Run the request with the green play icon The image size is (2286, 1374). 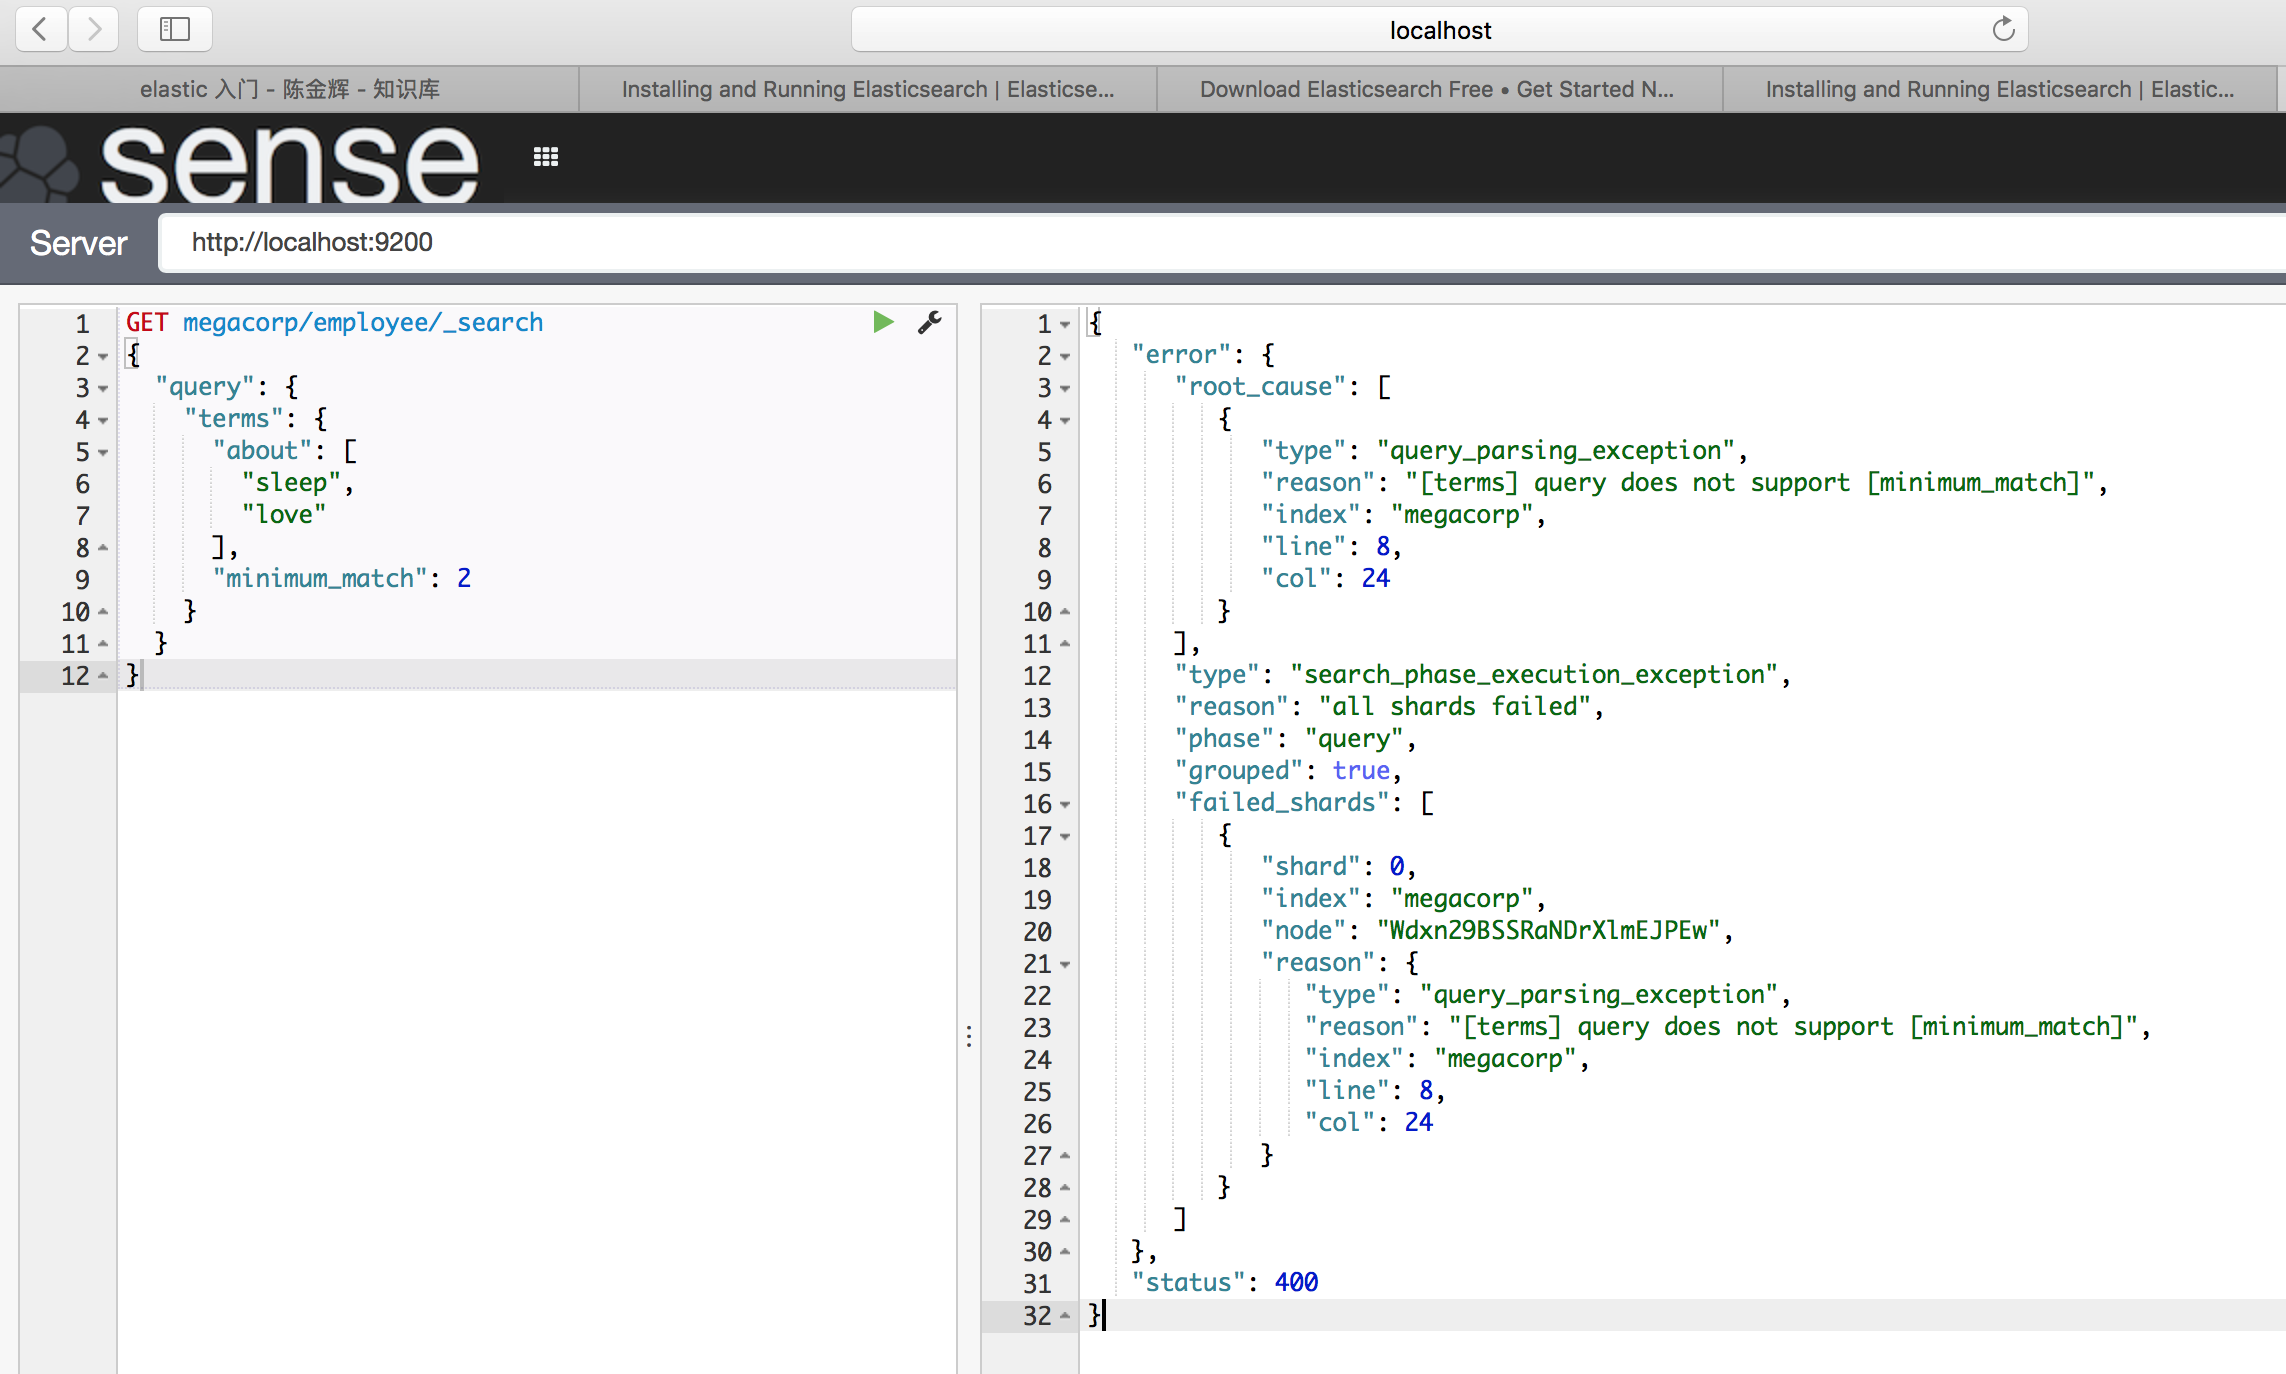(x=882, y=322)
